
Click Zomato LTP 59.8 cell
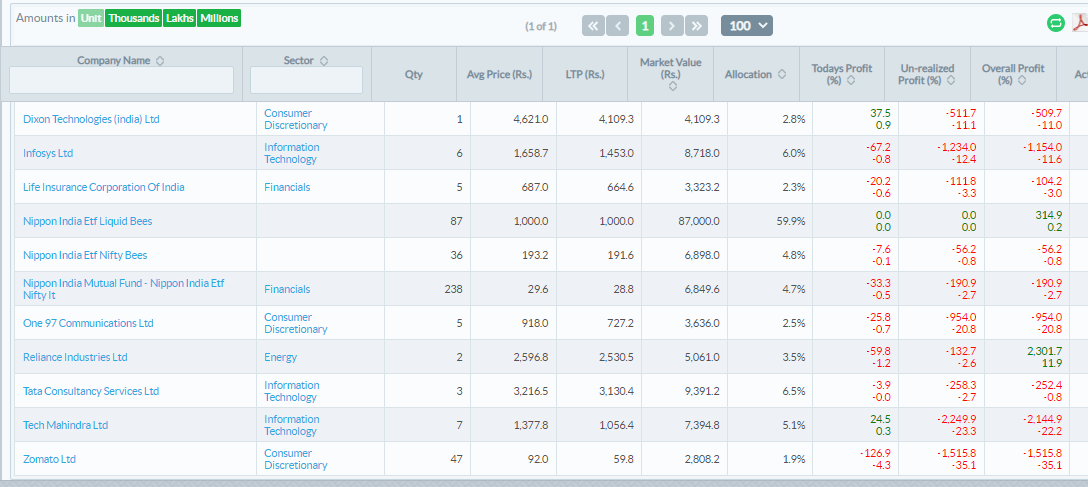coord(599,459)
